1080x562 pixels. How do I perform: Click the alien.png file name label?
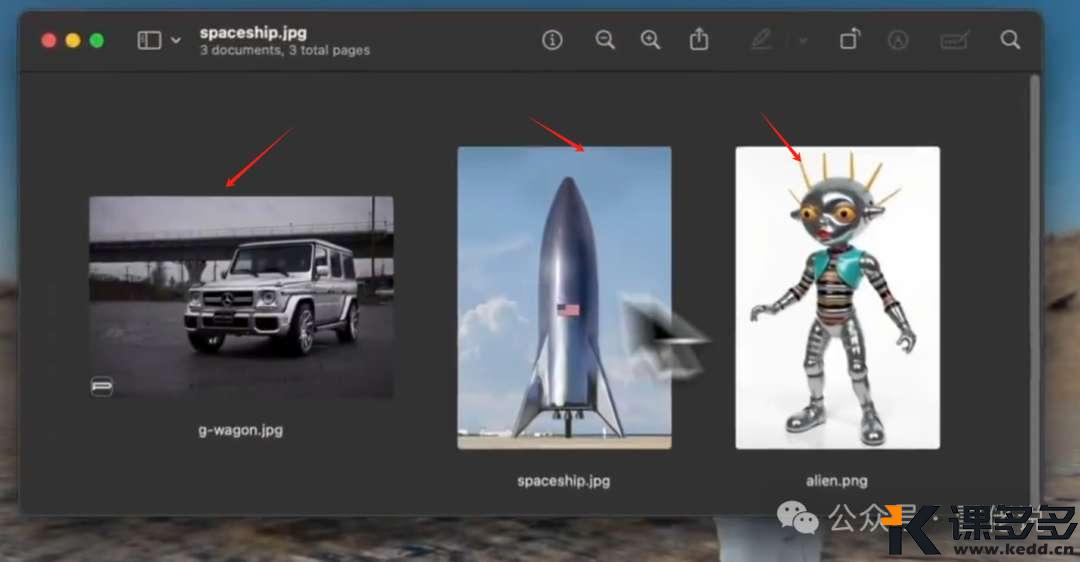coord(837,480)
